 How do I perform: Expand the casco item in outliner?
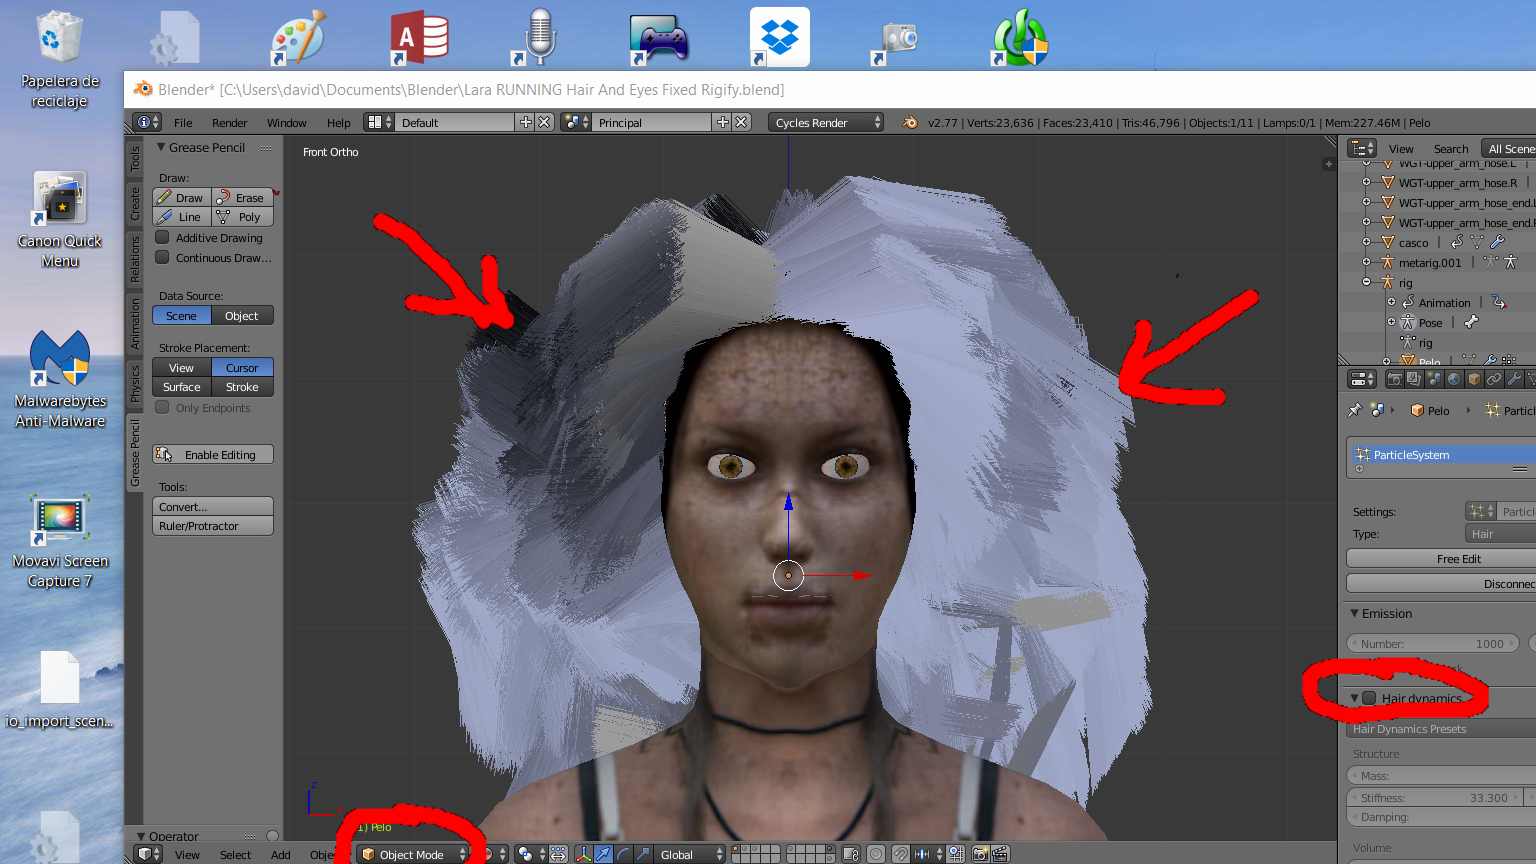tap(1366, 242)
